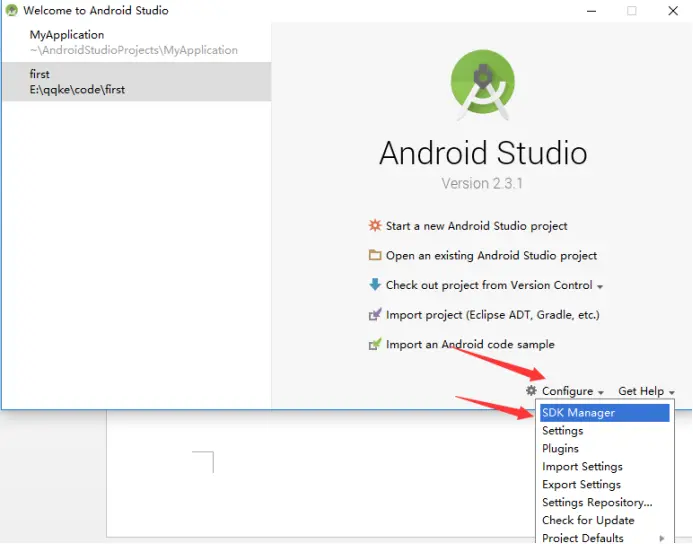693x544 pixels.
Task: Click the Import project icon
Action: click(x=375, y=314)
